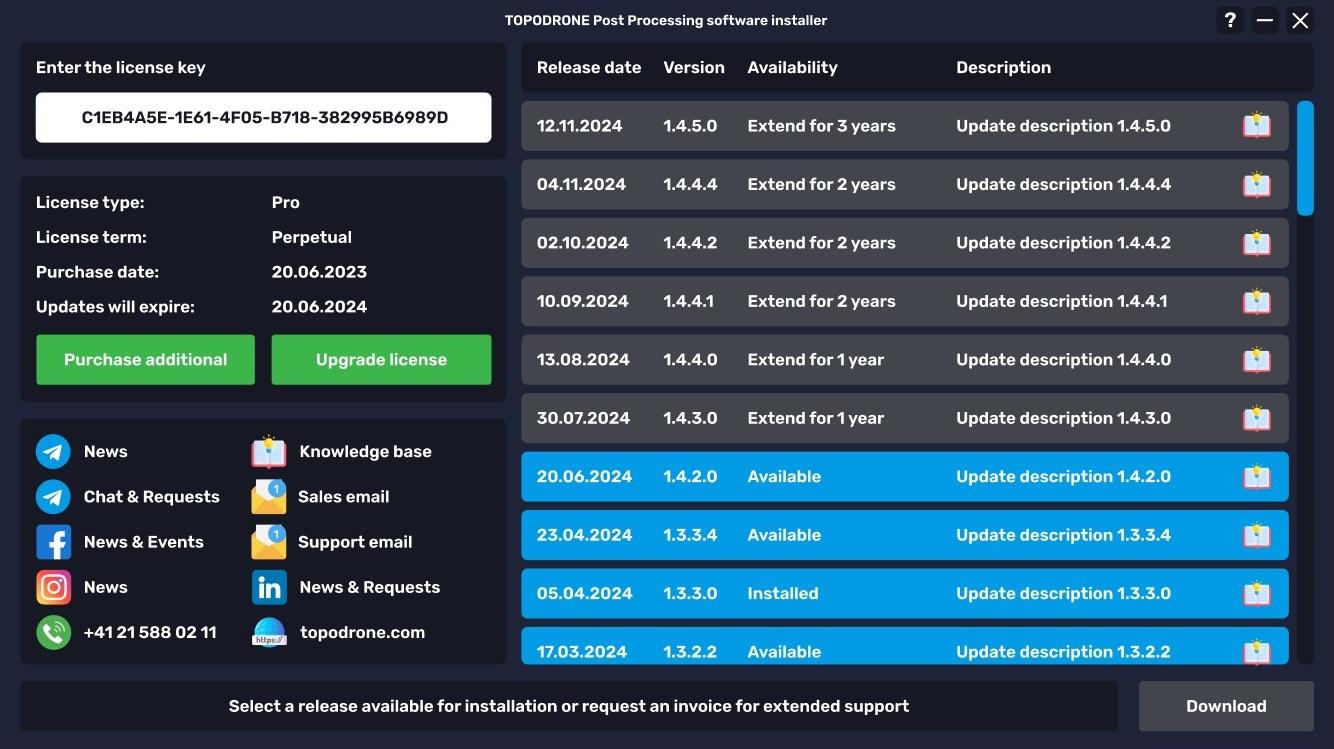The height and width of the screenshot is (749, 1334).
Task: Select the installed 05.04.2024 release row
Action: click(x=905, y=594)
